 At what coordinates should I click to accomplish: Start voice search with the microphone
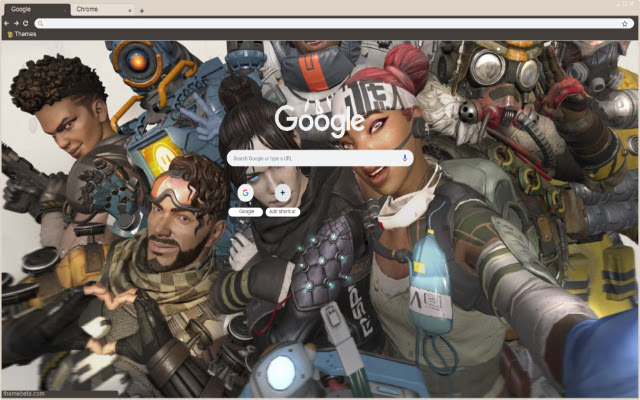point(404,158)
